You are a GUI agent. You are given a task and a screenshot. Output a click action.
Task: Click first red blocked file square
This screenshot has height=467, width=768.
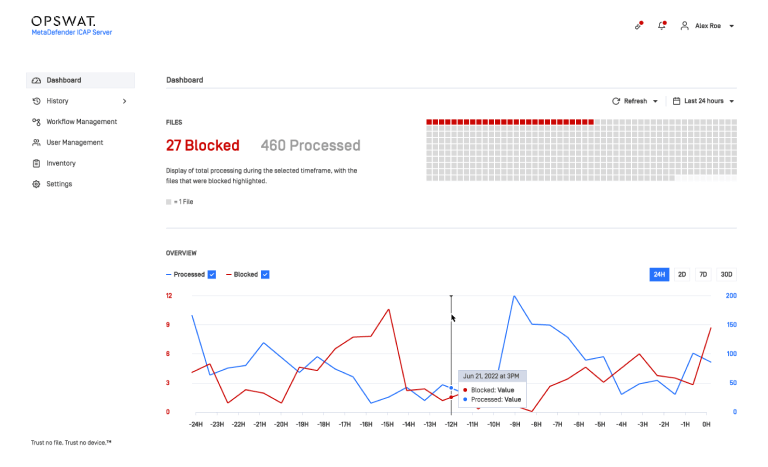(429, 122)
